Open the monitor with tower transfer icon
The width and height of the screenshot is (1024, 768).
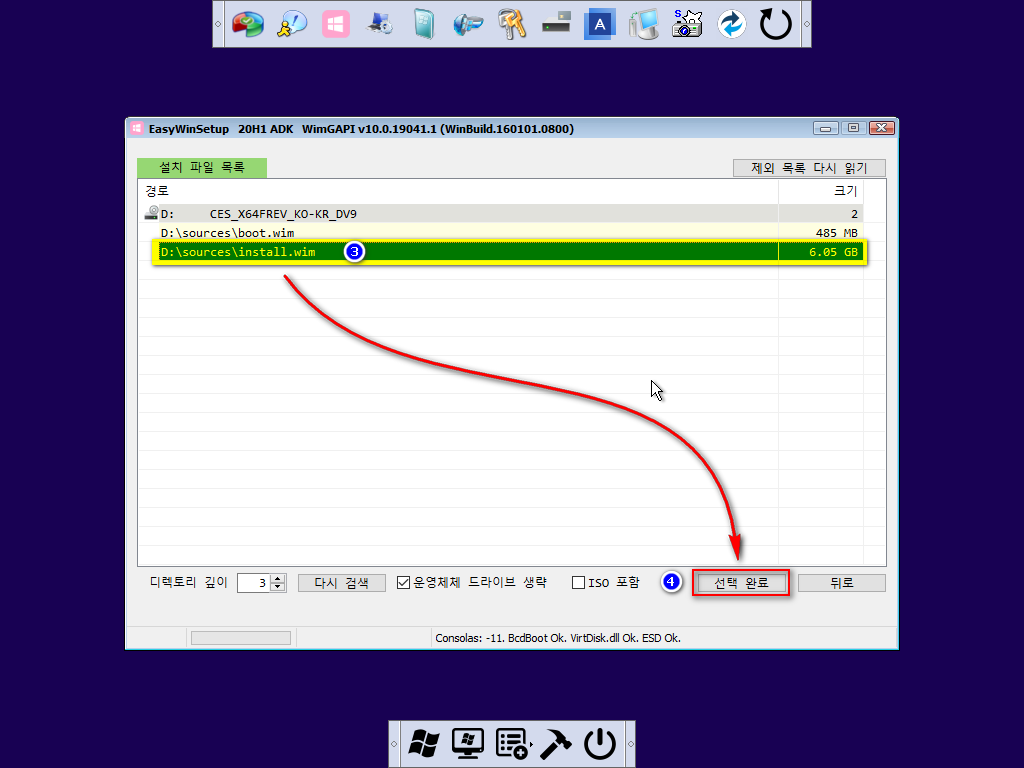click(x=644, y=24)
